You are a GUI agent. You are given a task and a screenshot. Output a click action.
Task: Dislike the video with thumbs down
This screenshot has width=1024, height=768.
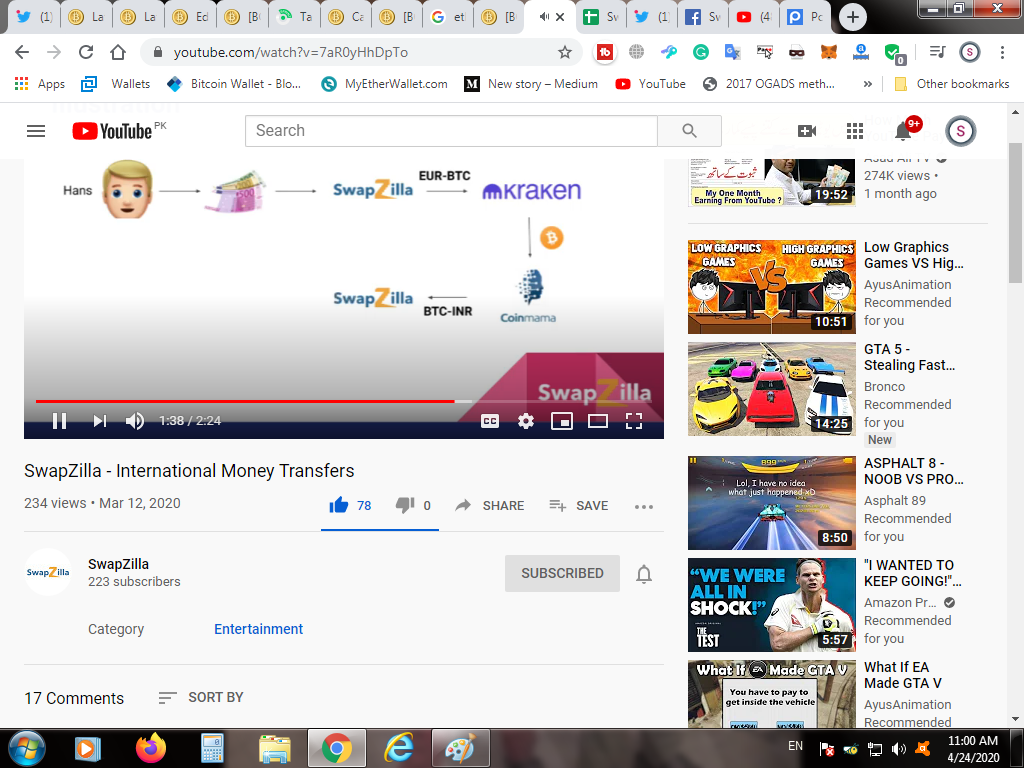point(405,505)
